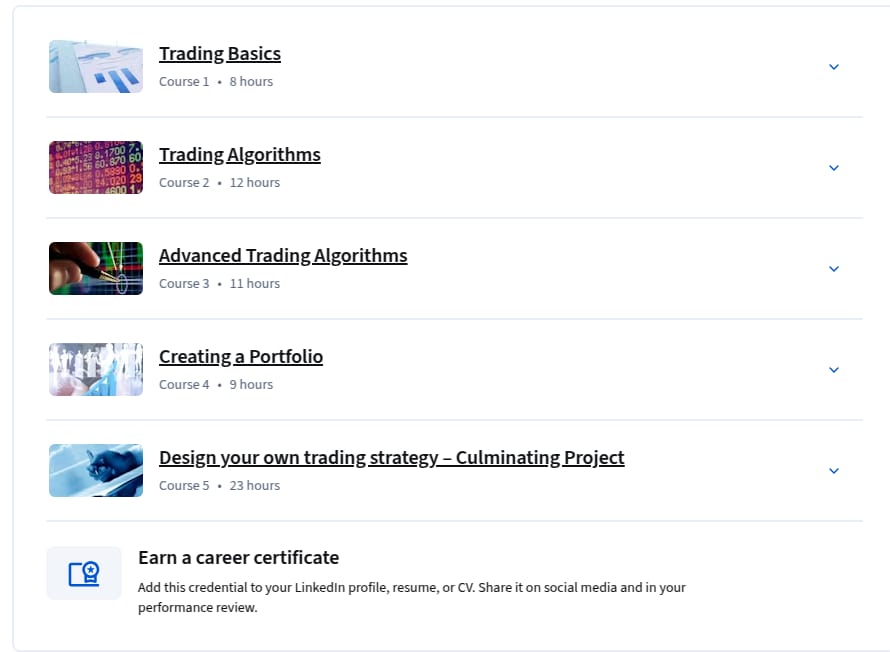This screenshot has width=890, height=652.
Task: Click the career certificate badge icon
Action: (84, 573)
